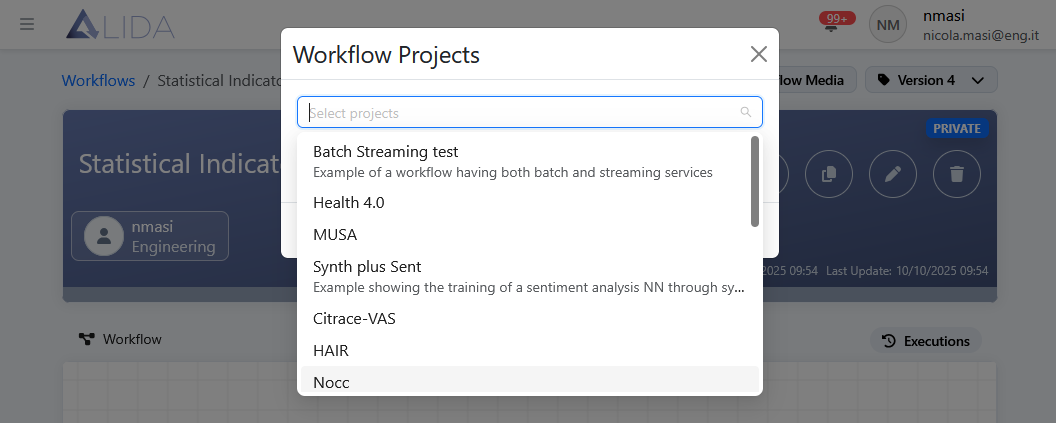
Task: Open the Version 4 dropdown
Action: [931, 80]
